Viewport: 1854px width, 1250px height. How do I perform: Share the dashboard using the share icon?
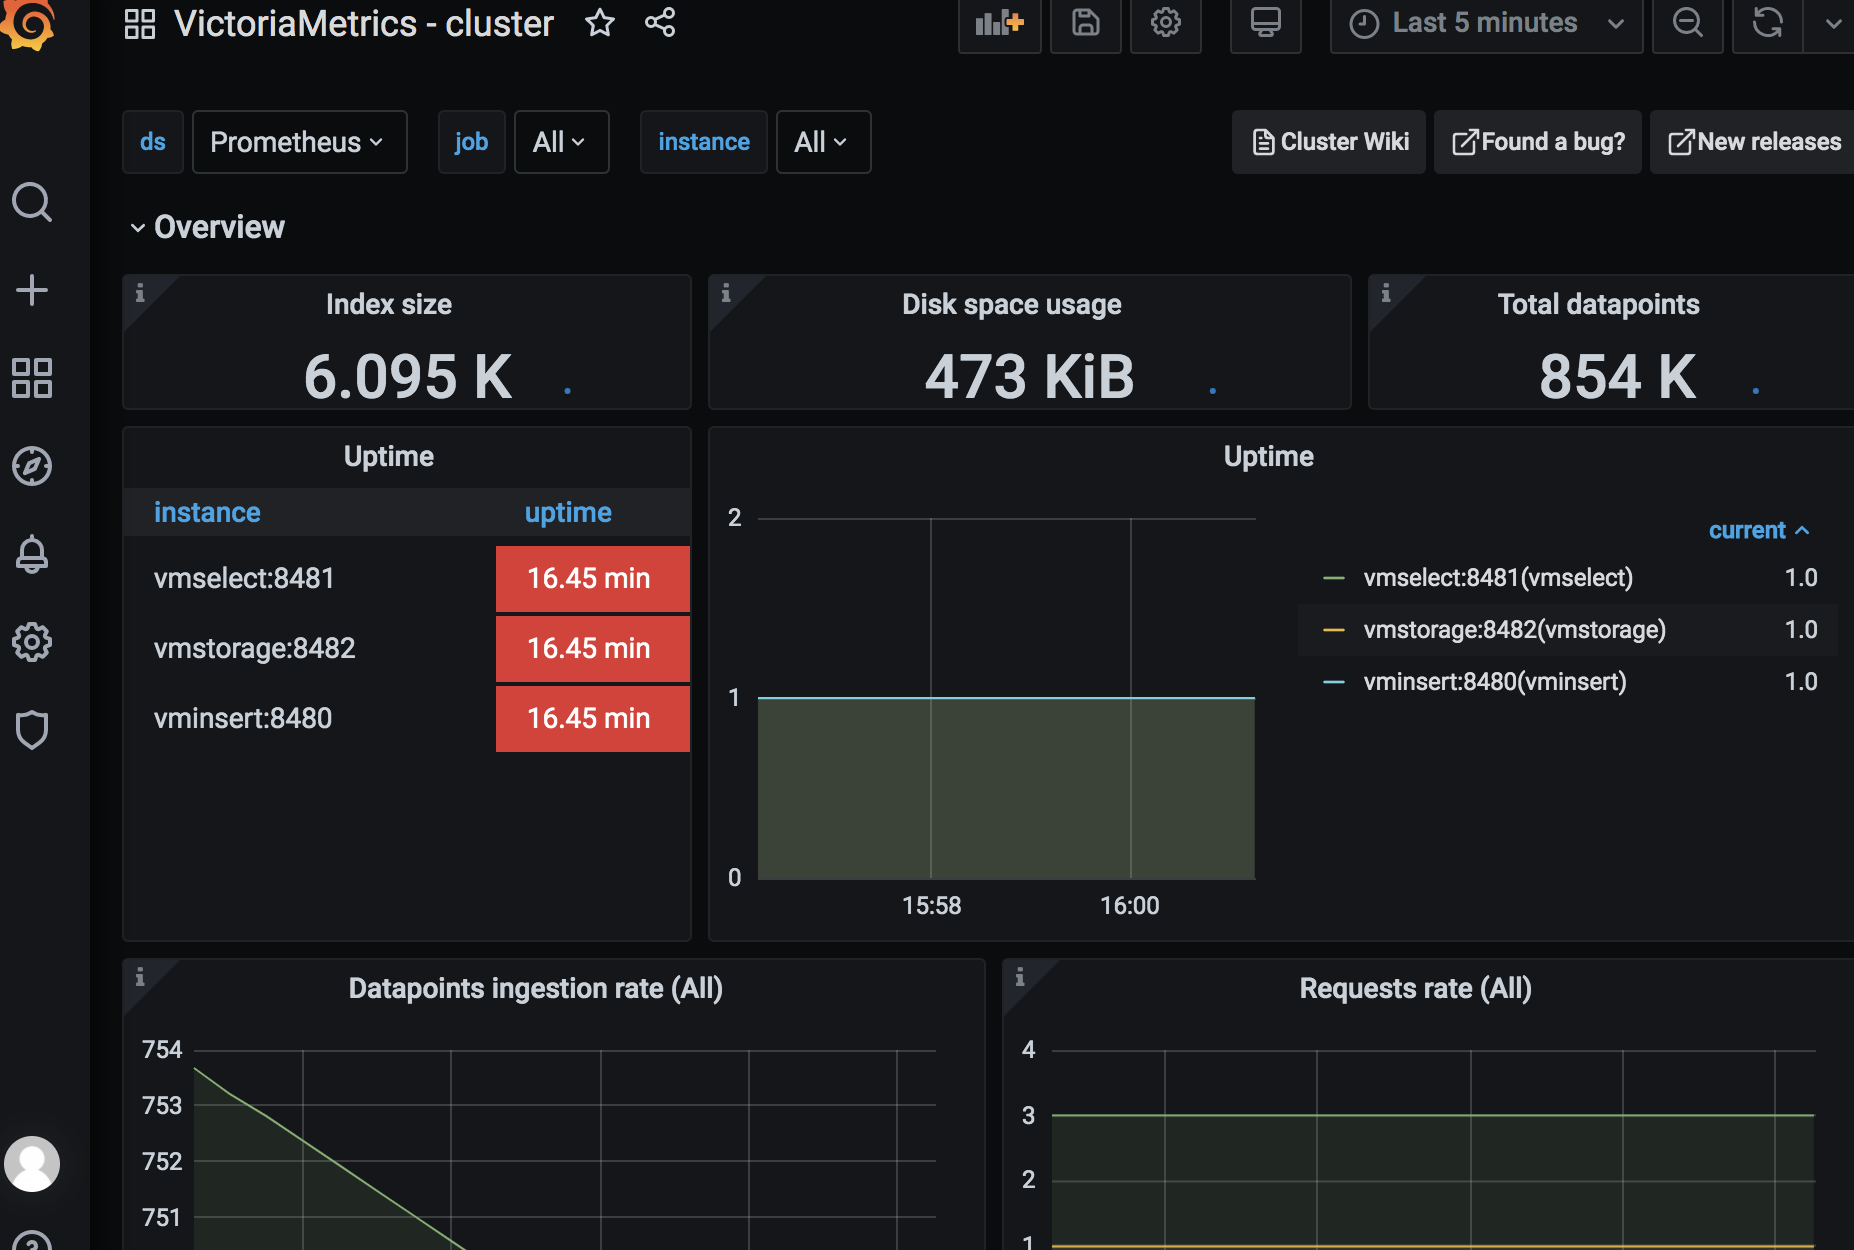660,22
